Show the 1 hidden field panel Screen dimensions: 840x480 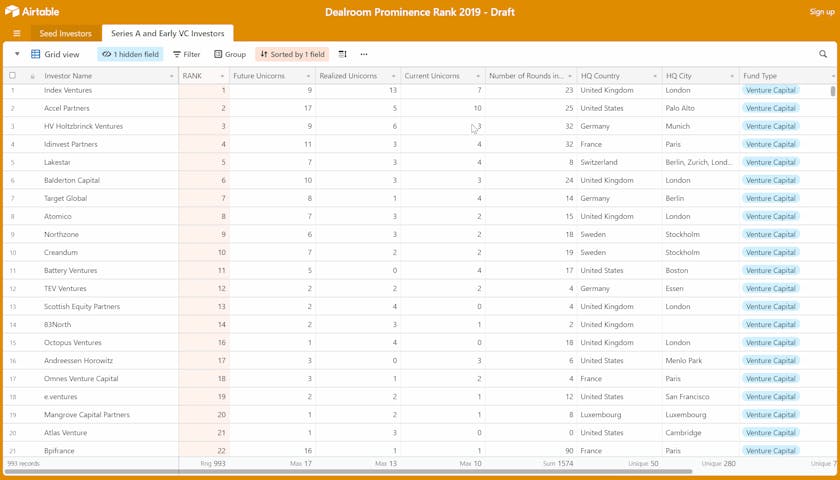[x=130, y=54]
